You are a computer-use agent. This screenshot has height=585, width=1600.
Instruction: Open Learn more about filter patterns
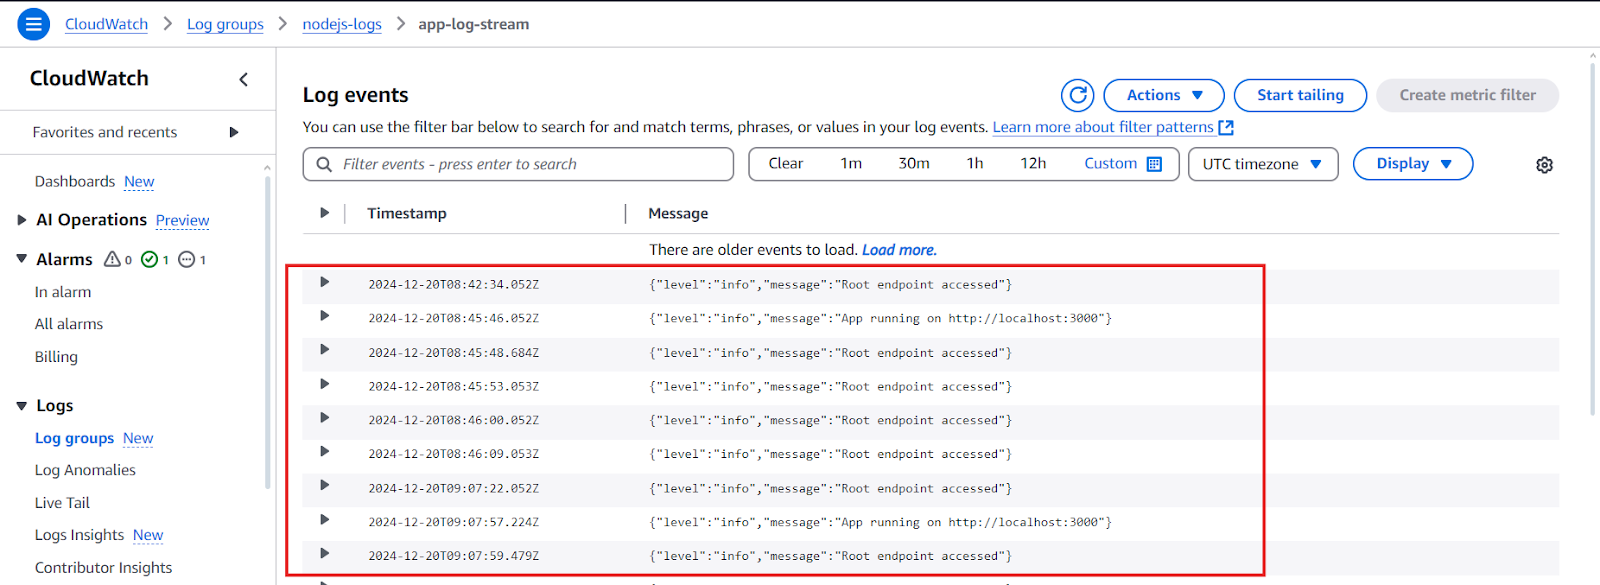pyautogui.click(x=1103, y=127)
